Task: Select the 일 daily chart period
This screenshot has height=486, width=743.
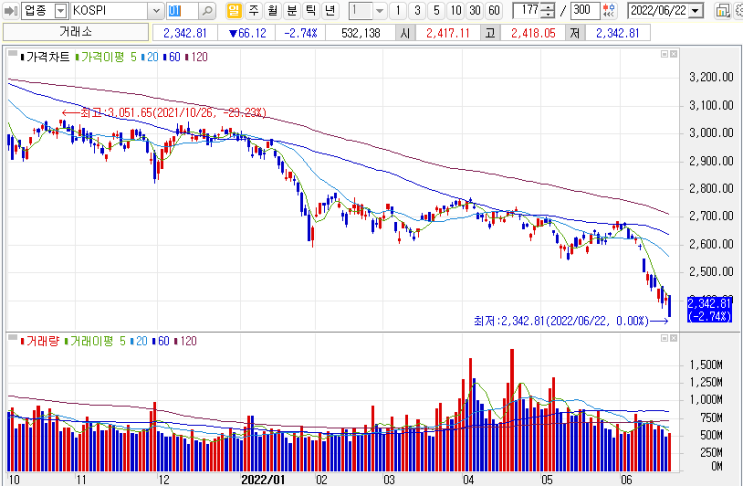Action: (234, 10)
